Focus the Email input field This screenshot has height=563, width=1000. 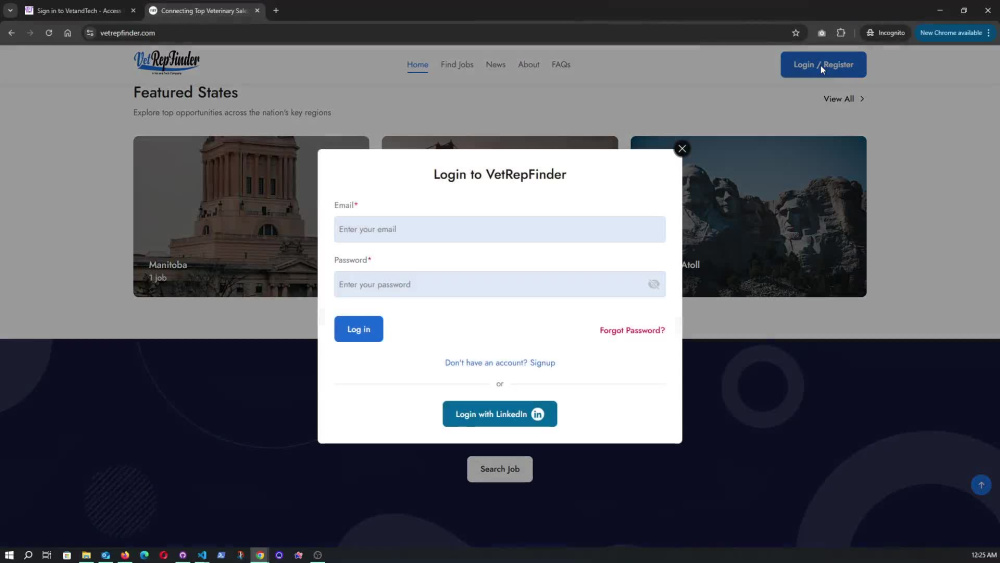(x=499, y=229)
